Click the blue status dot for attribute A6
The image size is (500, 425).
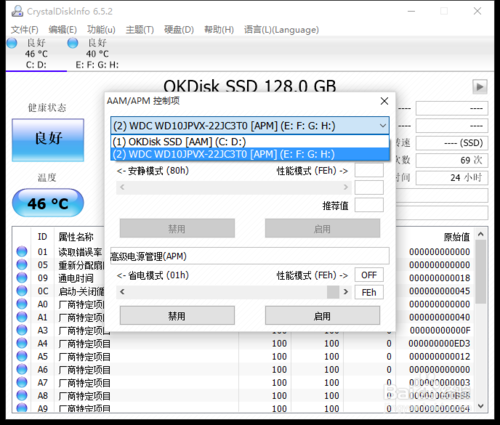pyautogui.click(x=22, y=369)
